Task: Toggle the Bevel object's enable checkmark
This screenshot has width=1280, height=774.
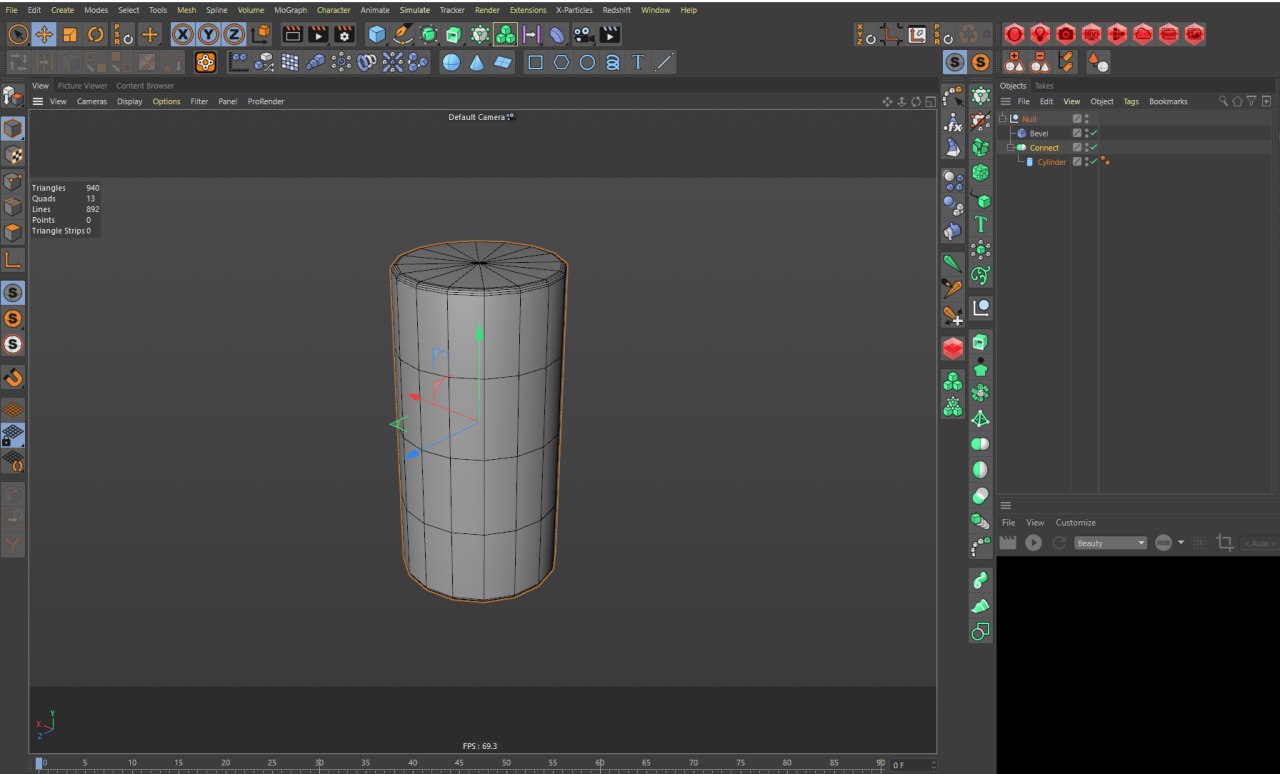Action: point(1094,133)
